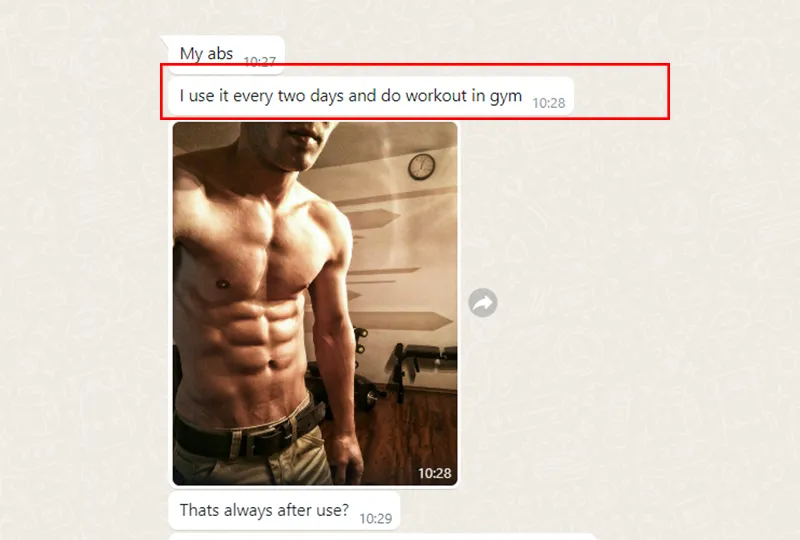This screenshot has width=800, height=540.
Task: Click the partially visible message bubble at the bottom
Action: (x=382, y=537)
